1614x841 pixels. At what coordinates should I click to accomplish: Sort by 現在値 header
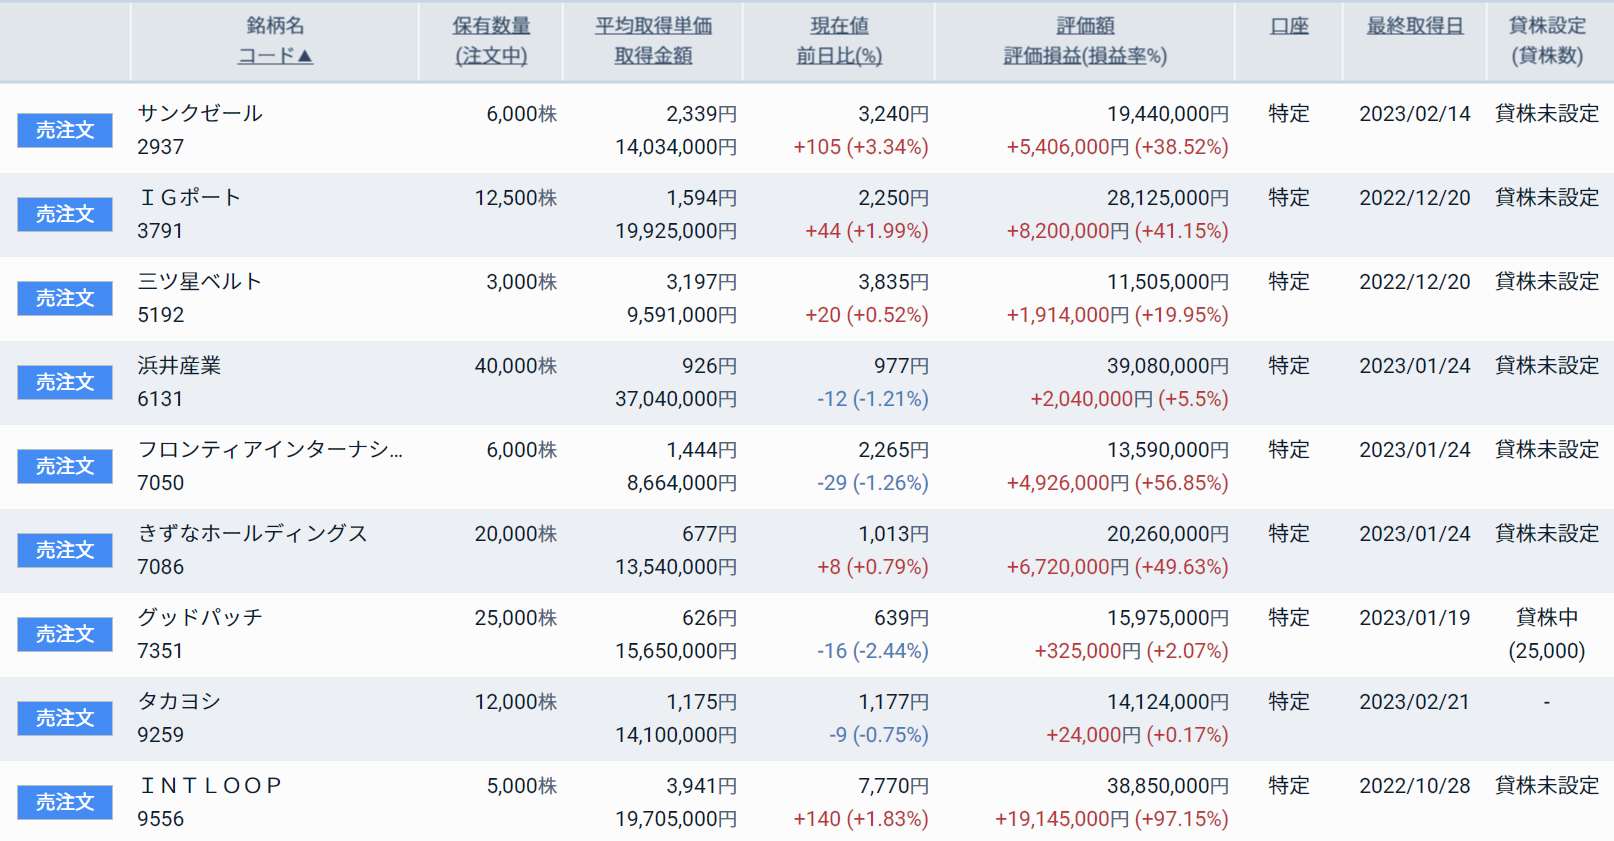point(839,26)
